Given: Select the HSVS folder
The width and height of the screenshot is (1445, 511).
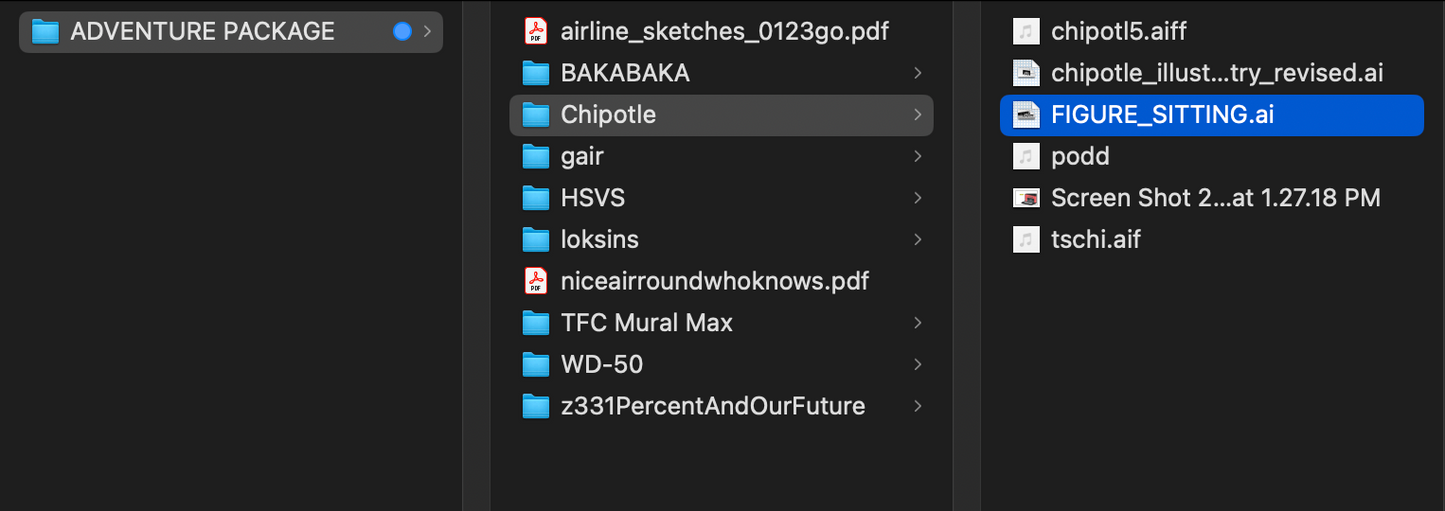Looking at the screenshot, I should point(592,198).
